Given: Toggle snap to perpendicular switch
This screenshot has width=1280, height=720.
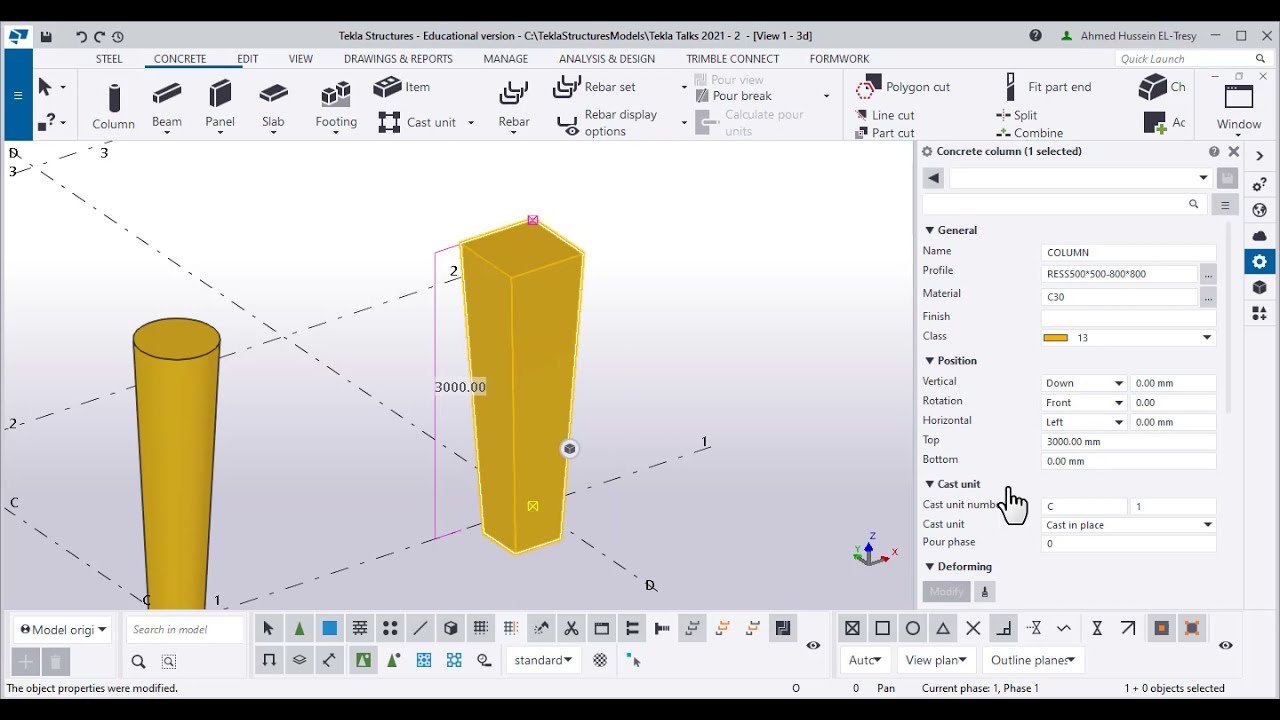Looking at the screenshot, I should (x=1004, y=629).
